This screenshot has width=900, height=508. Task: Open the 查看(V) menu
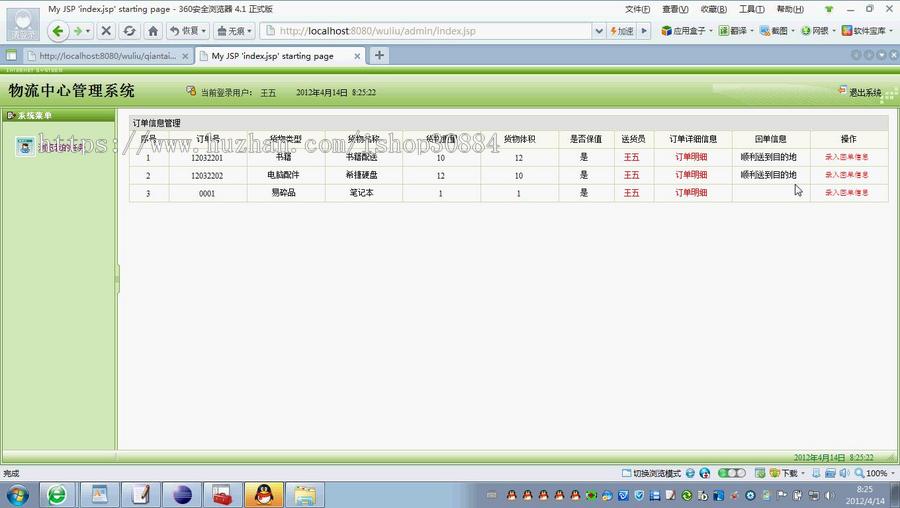[675, 9]
